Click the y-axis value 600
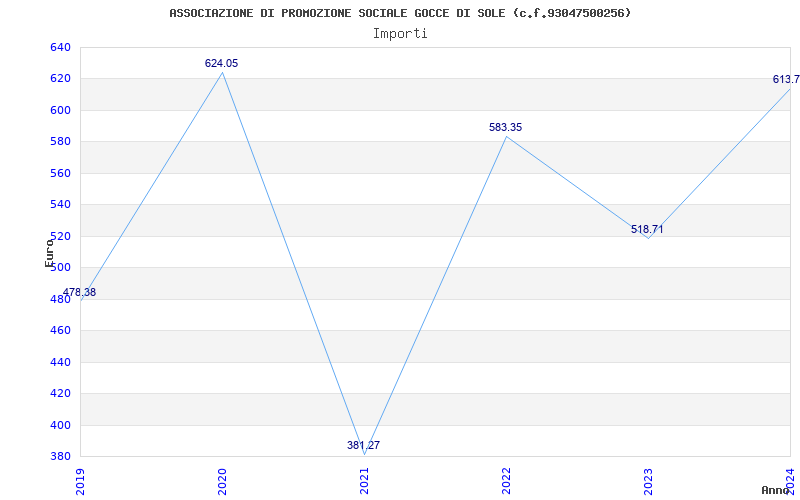This screenshot has width=800, height=500. 60,110
